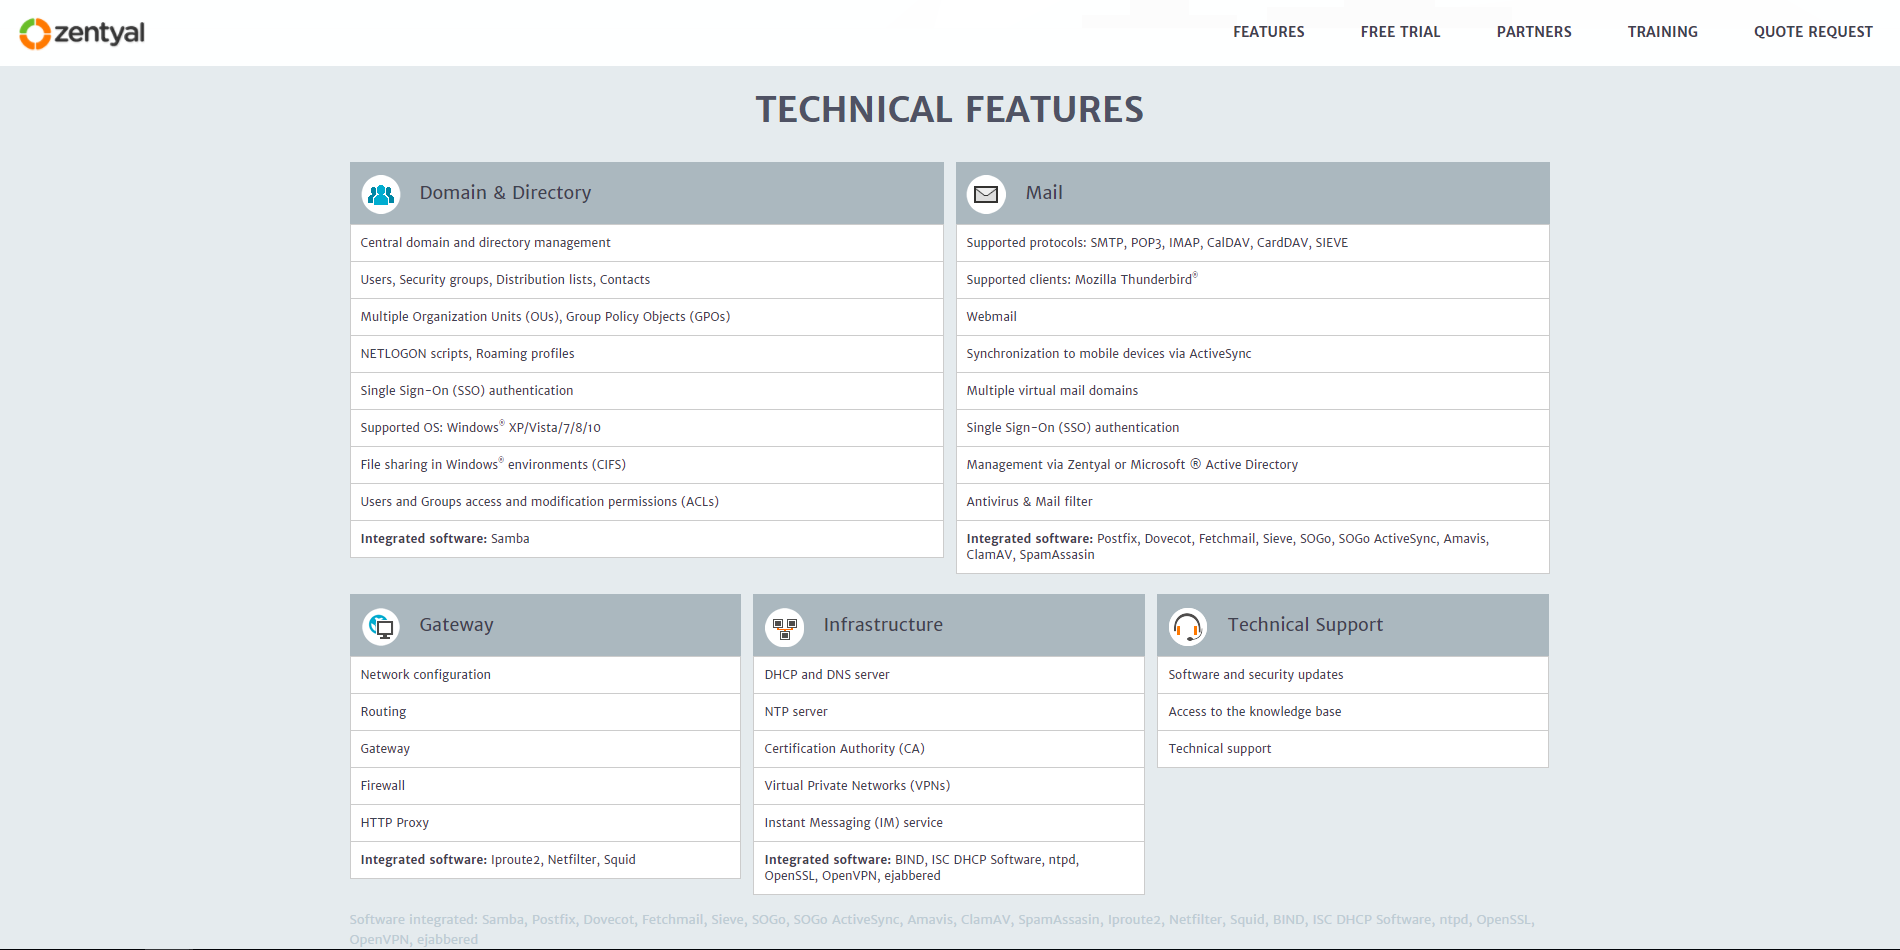Open the FREE TRIAL menu item
This screenshot has width=1900, height=950.
tap(1400, 32)
